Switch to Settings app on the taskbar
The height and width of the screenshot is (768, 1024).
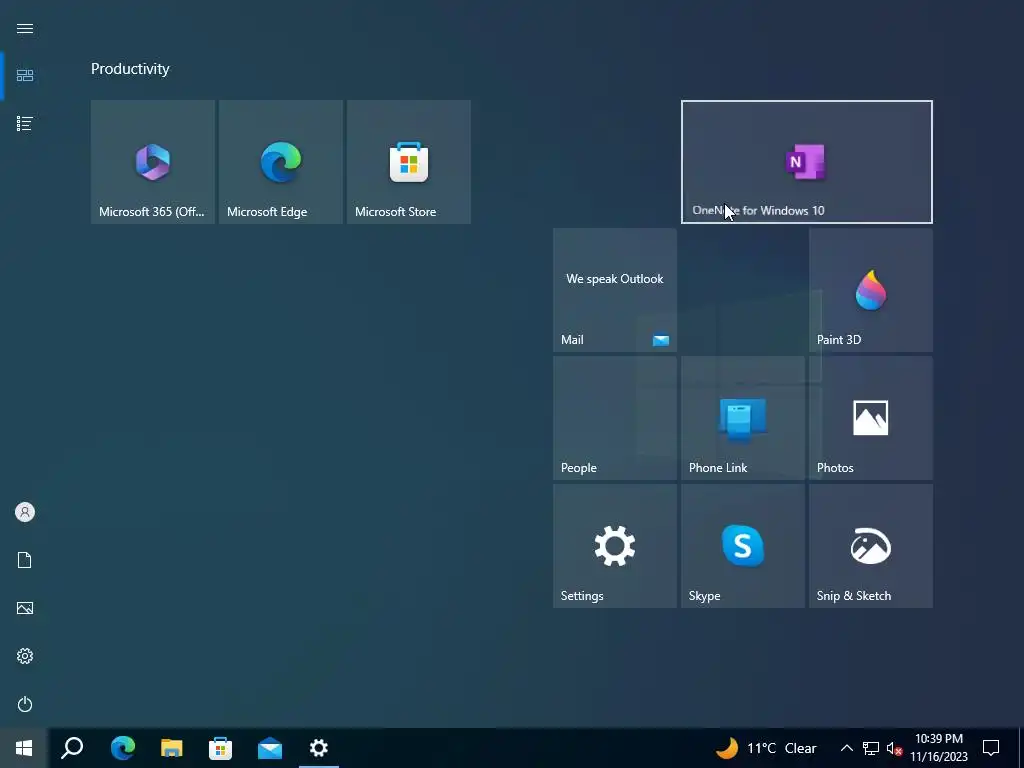coord(319,748)
